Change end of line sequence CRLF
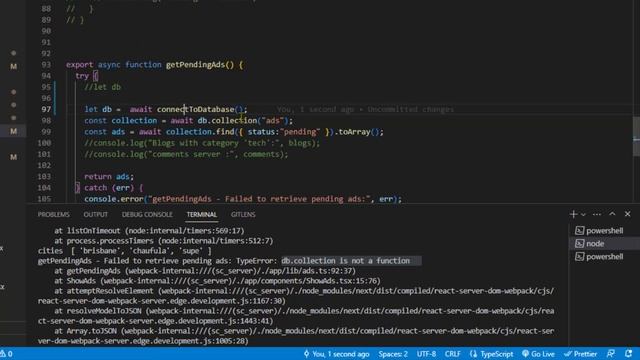The image size is (640, 360). click(452, 354)
